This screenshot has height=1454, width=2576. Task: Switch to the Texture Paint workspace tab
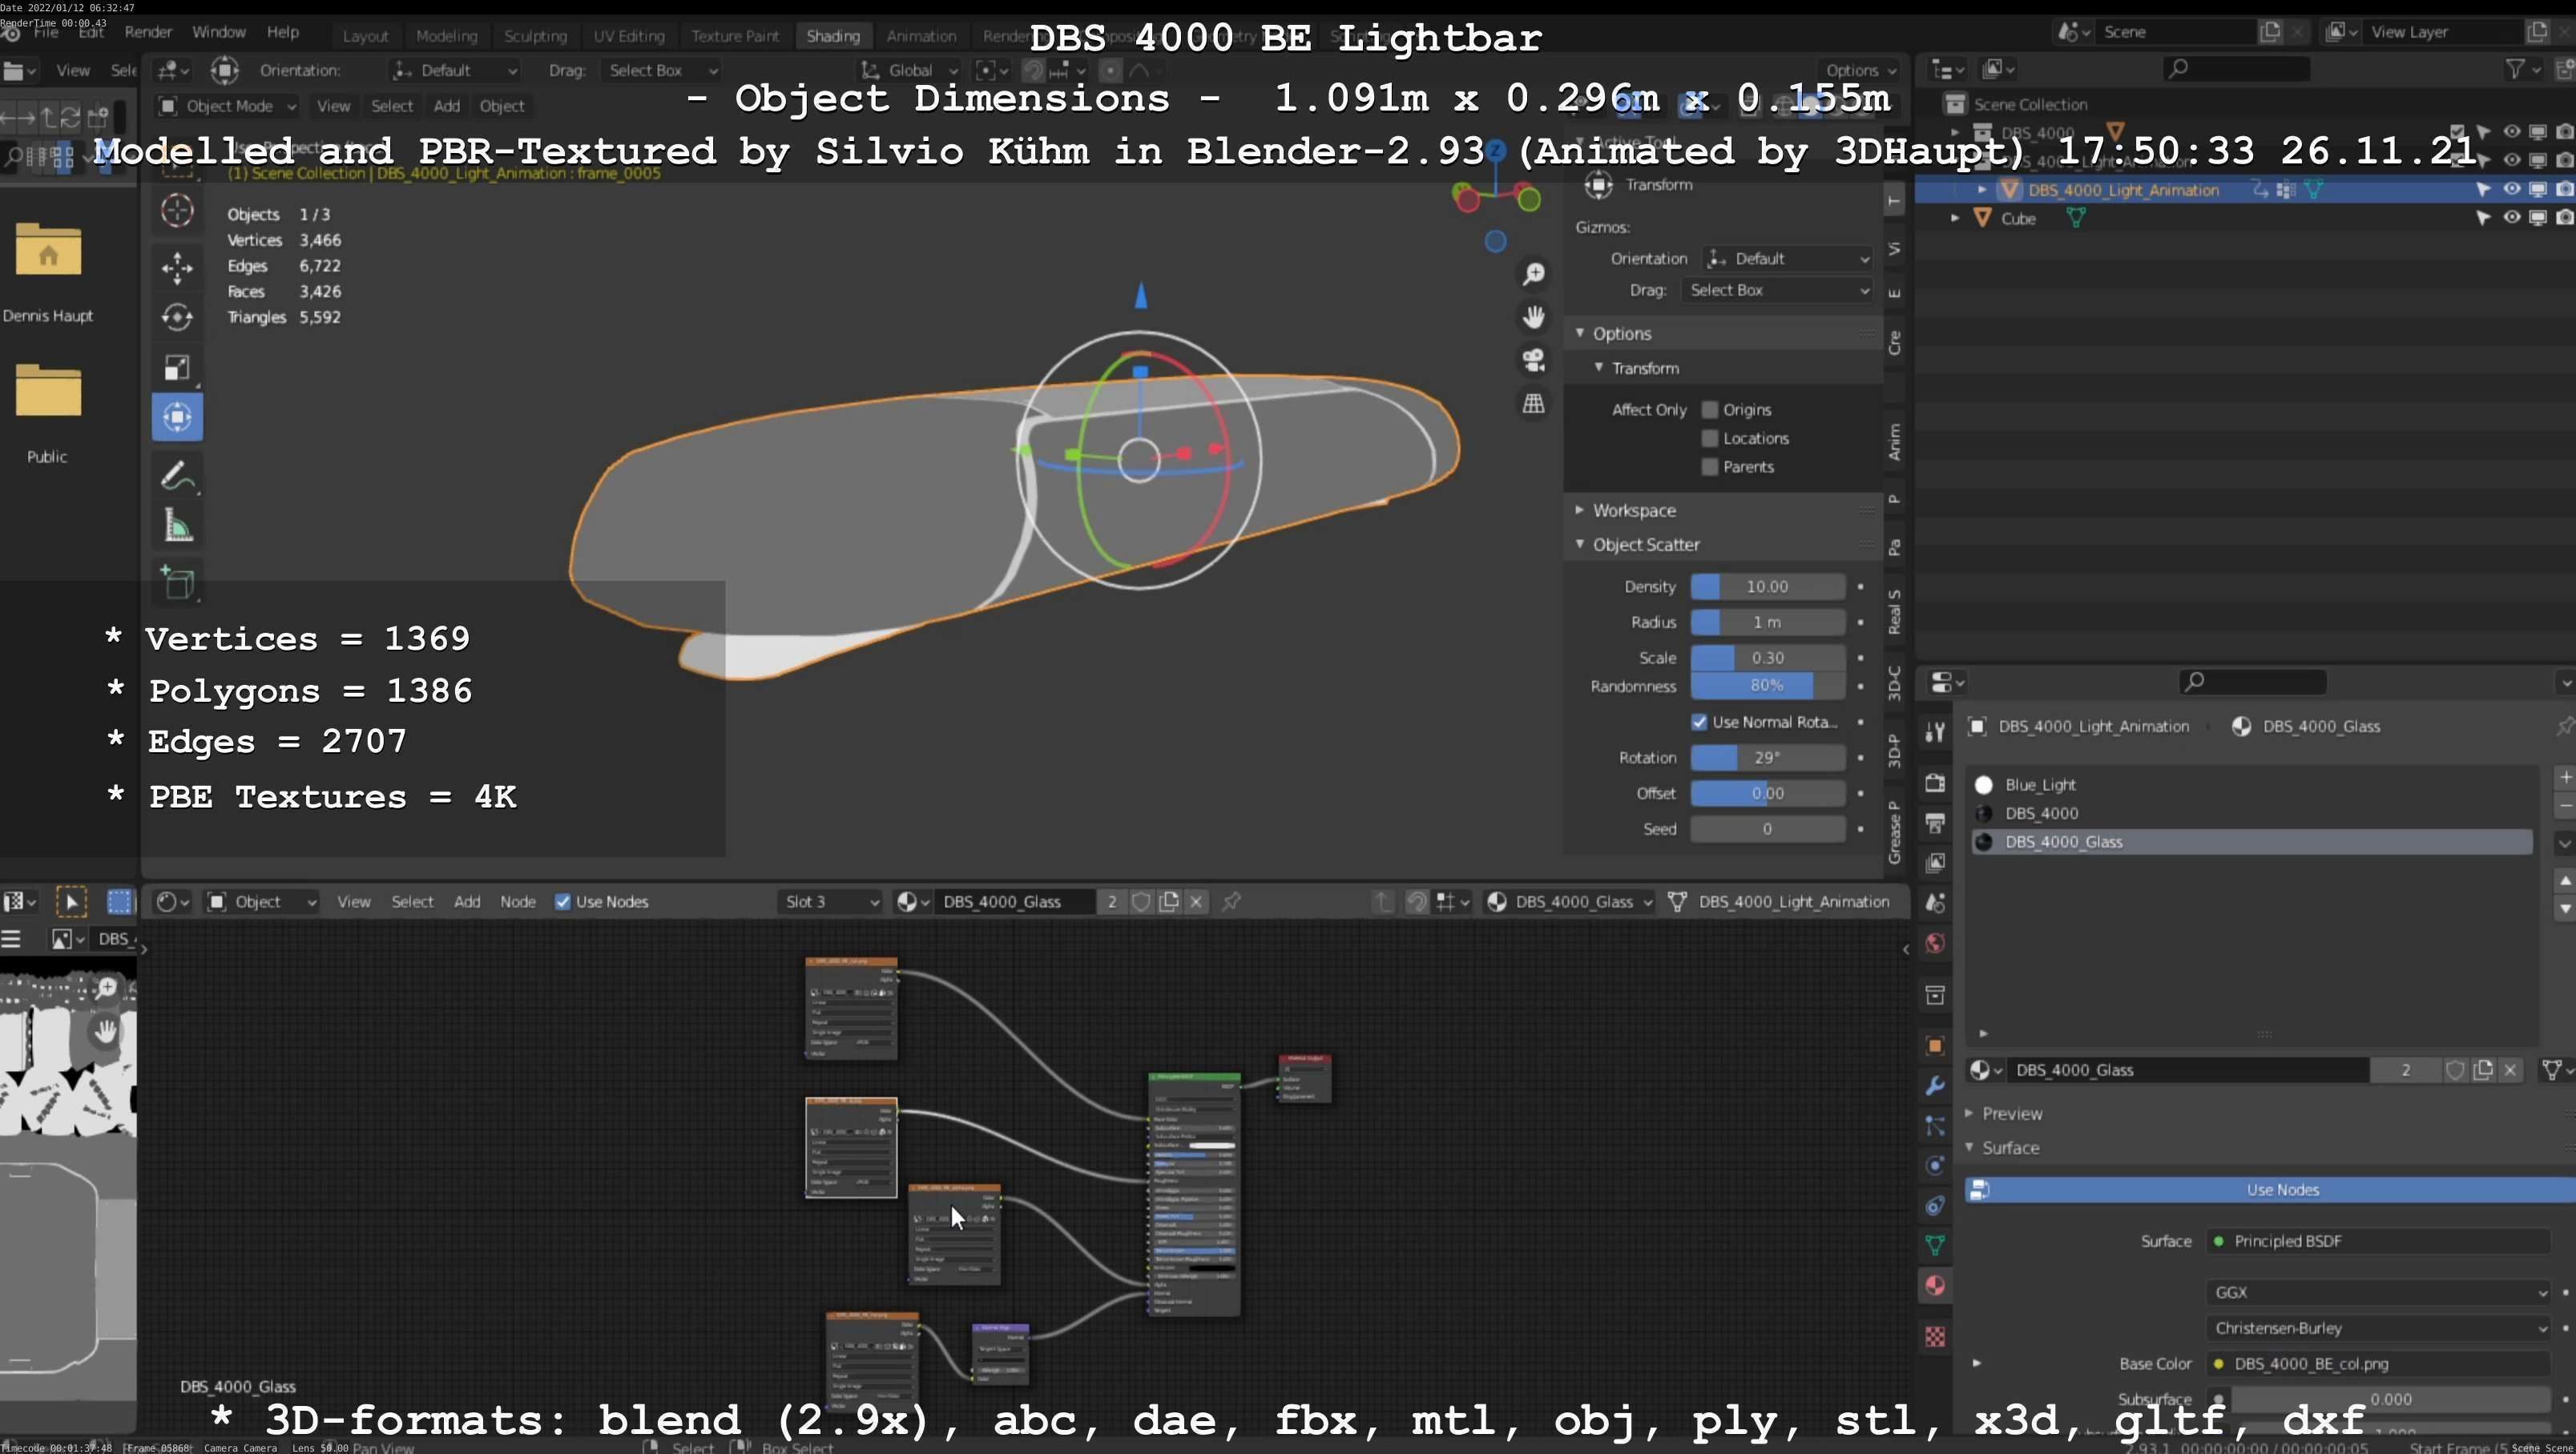tap(734, 36)
